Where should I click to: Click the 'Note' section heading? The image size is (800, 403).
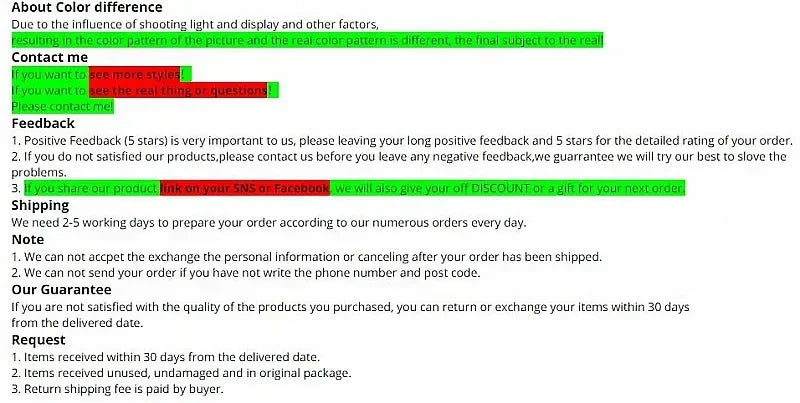point(28,240)
